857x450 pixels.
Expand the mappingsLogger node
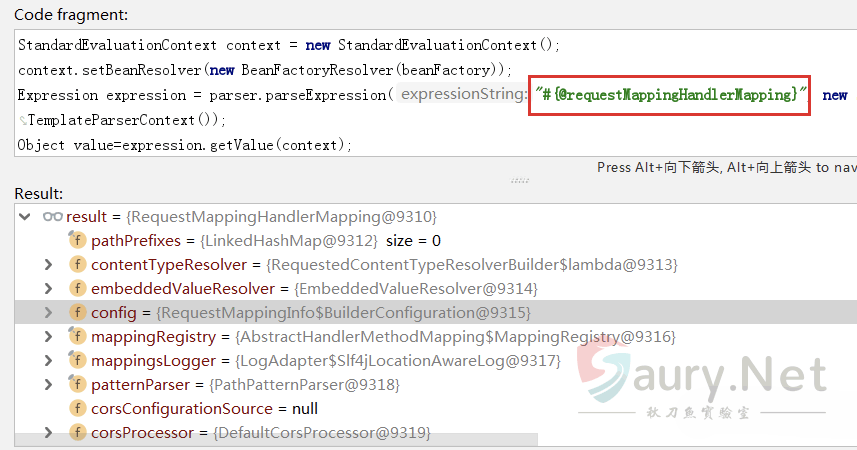(48, 360)
